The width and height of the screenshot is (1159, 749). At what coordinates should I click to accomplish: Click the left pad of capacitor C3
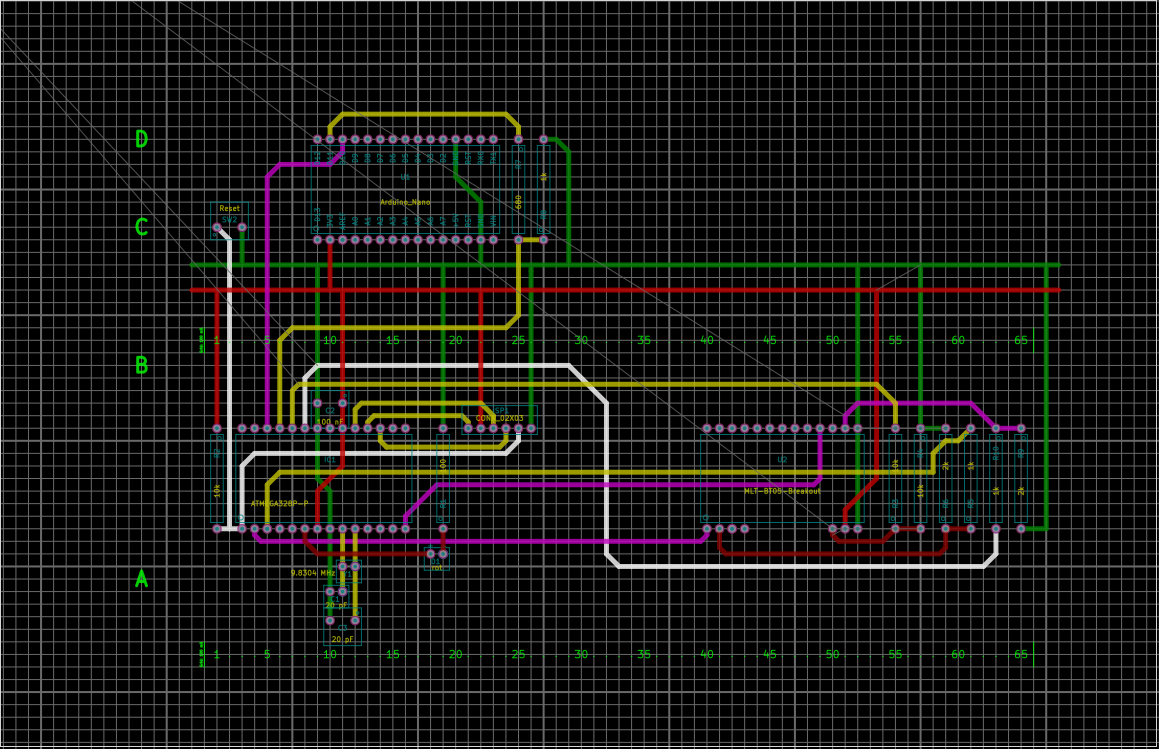[330, 620]
